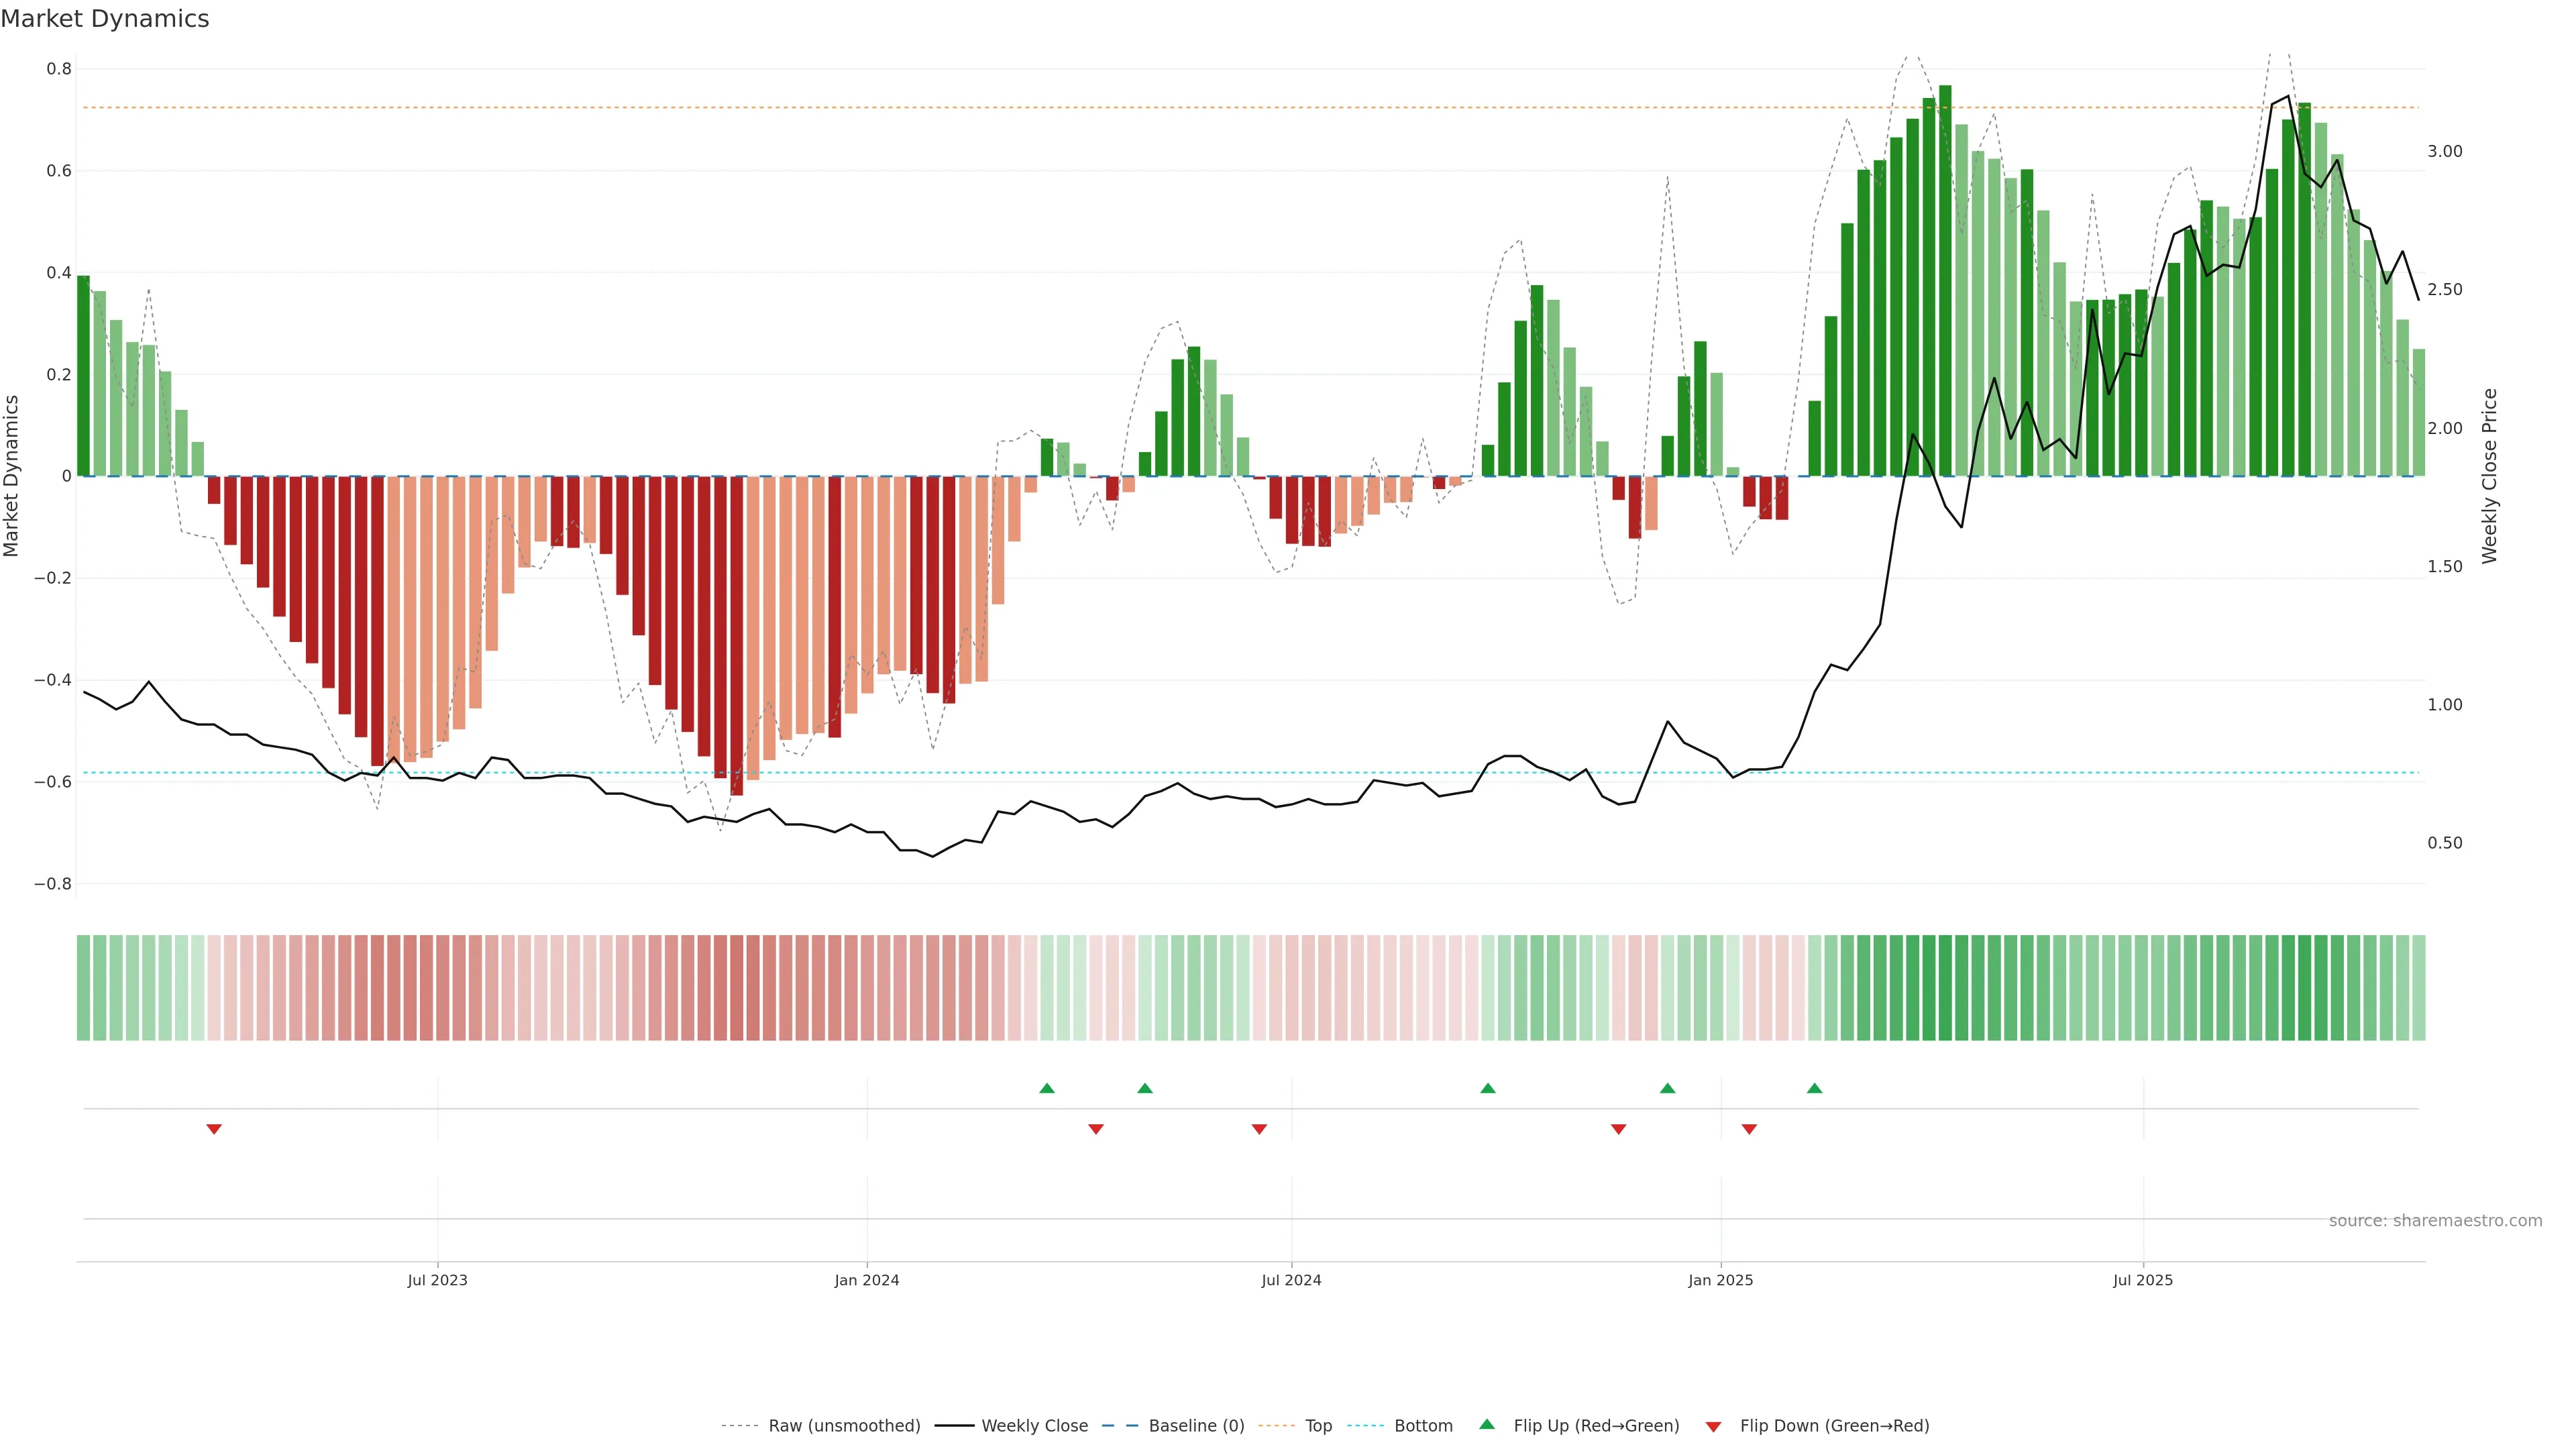The image size is (2576, 1449).
Task: Toggle the Weekly Close legend entry
Action: (x=1034, y=1426)
